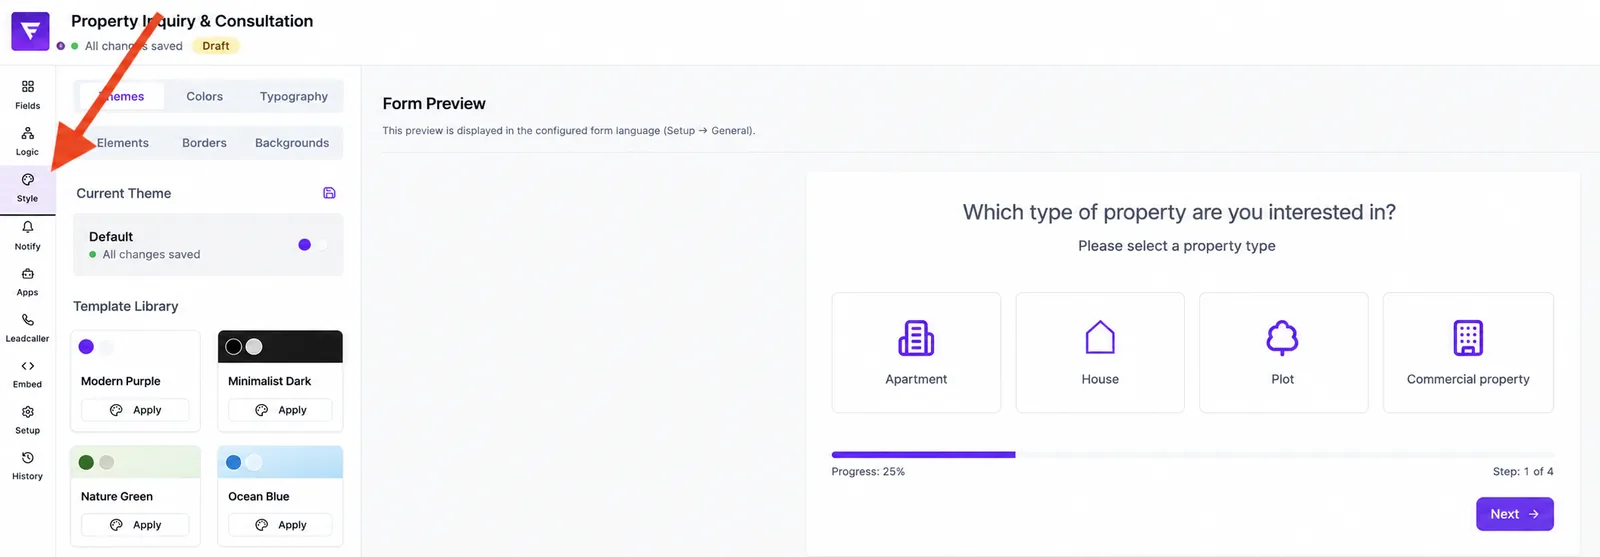The height and width of the screenshot is (557, 1600).
Task: Apply the Ocean Blue theme
Action: point(280,525)
